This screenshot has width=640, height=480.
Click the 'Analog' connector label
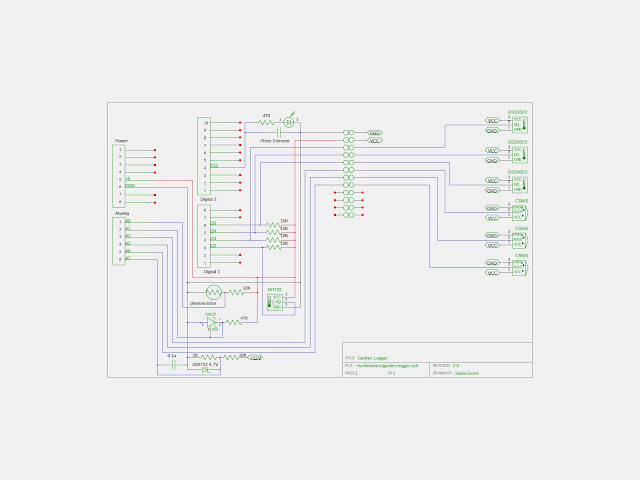(x=122, y=213)
